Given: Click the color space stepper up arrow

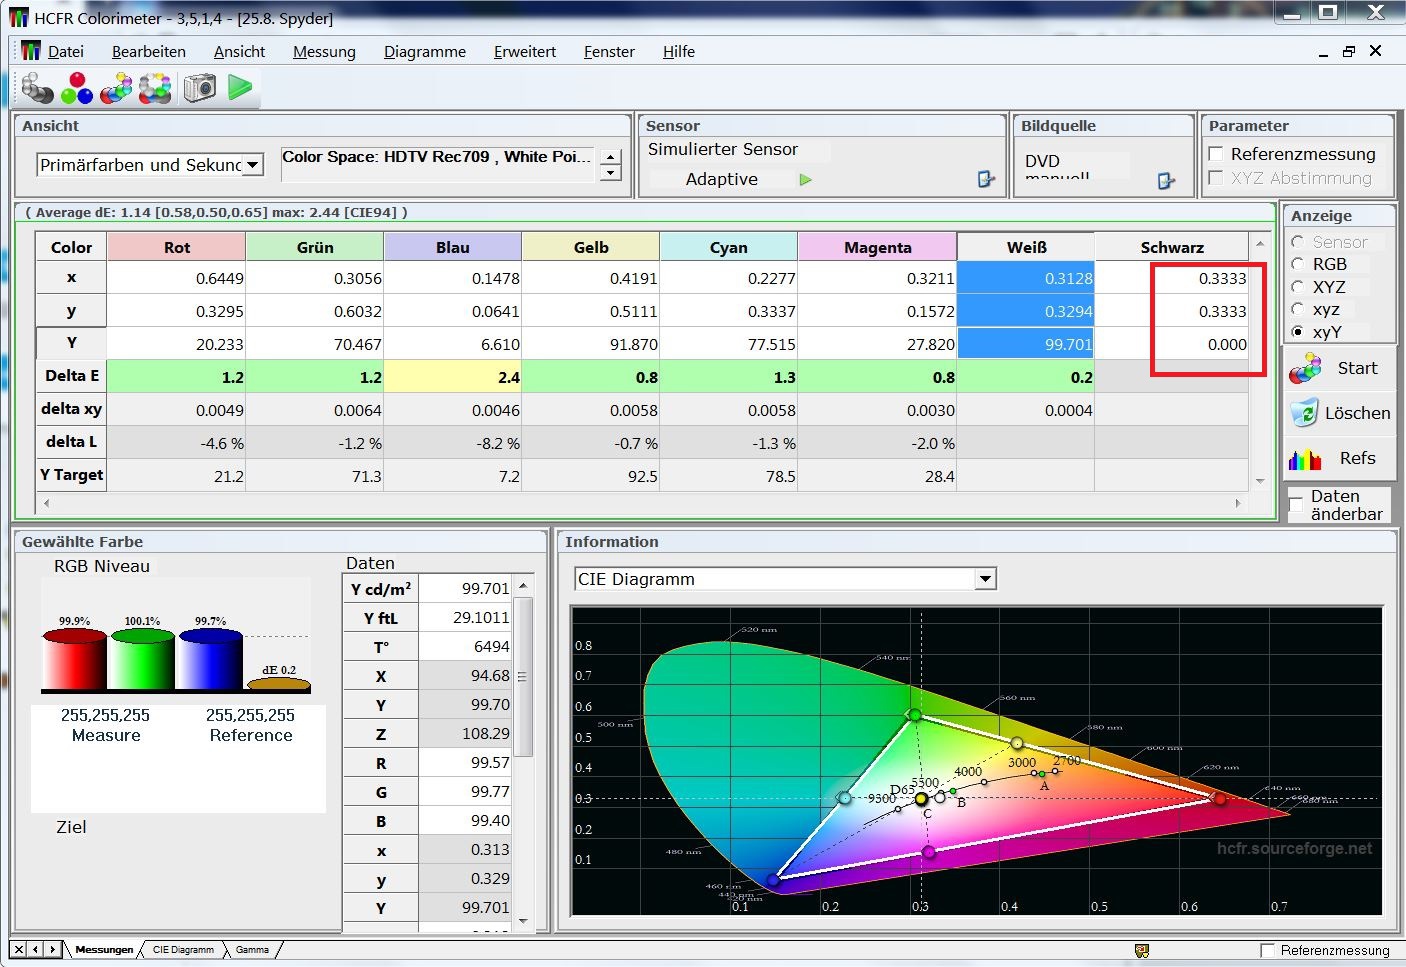Looking at the screenshot, I should point(611,156).
